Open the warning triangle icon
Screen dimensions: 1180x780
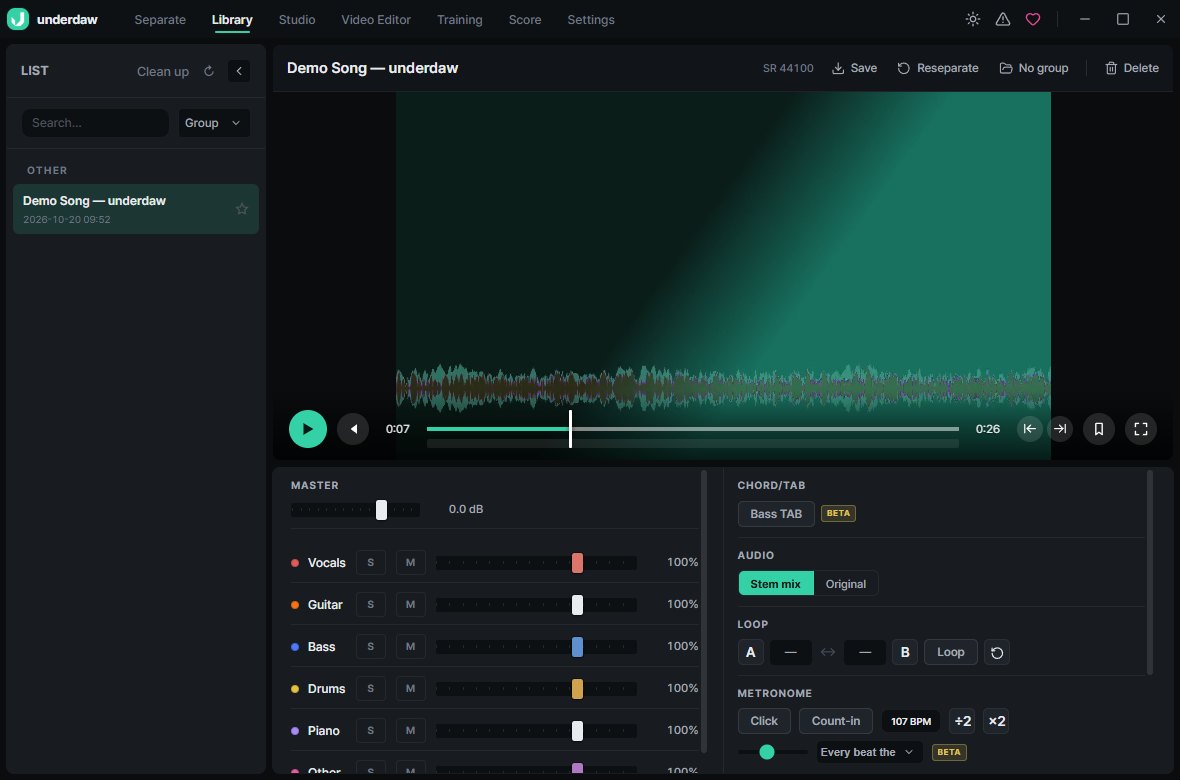(1003, 20)
